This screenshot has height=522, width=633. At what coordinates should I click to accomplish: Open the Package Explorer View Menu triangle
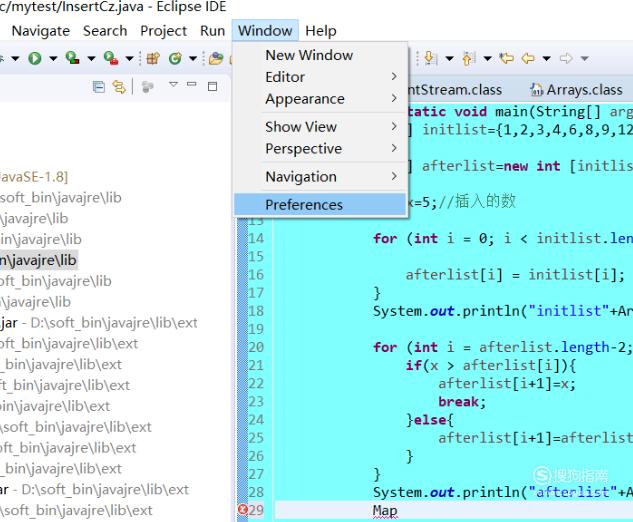[x=174, y=84]
